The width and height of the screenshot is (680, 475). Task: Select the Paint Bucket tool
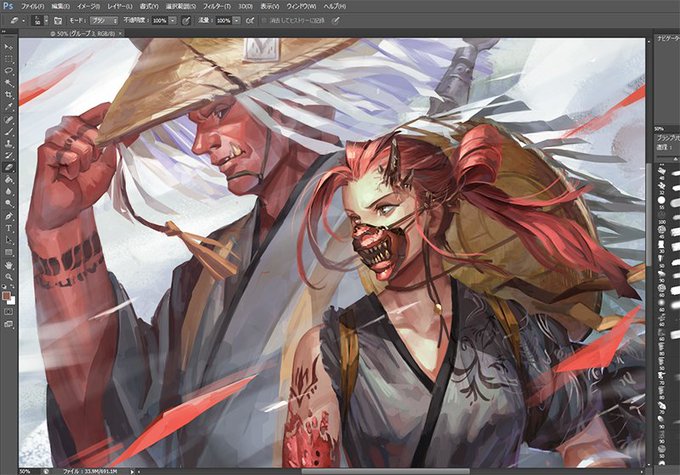pos(8,180)
